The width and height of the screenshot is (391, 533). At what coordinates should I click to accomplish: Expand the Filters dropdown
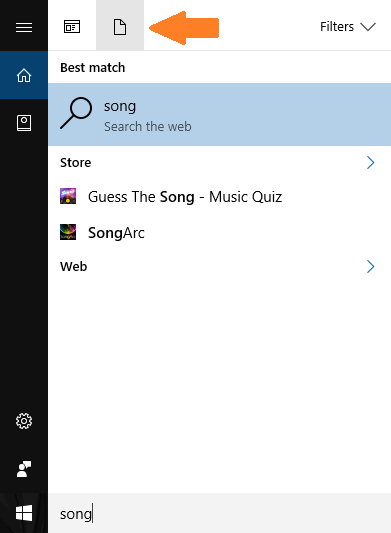tap(347, 27)
